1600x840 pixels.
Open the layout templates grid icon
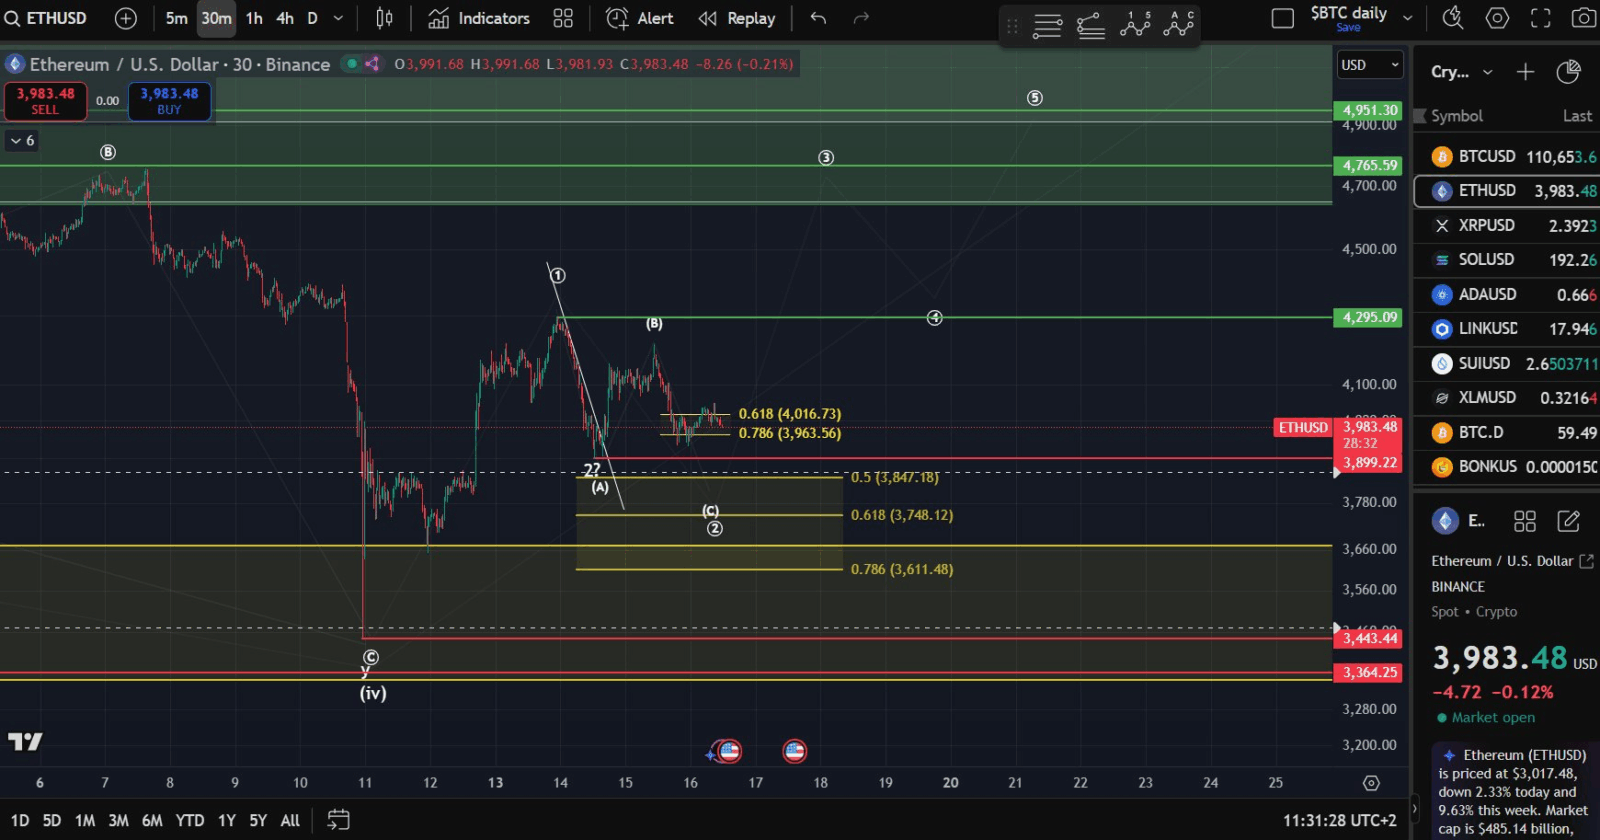point(563,18)
